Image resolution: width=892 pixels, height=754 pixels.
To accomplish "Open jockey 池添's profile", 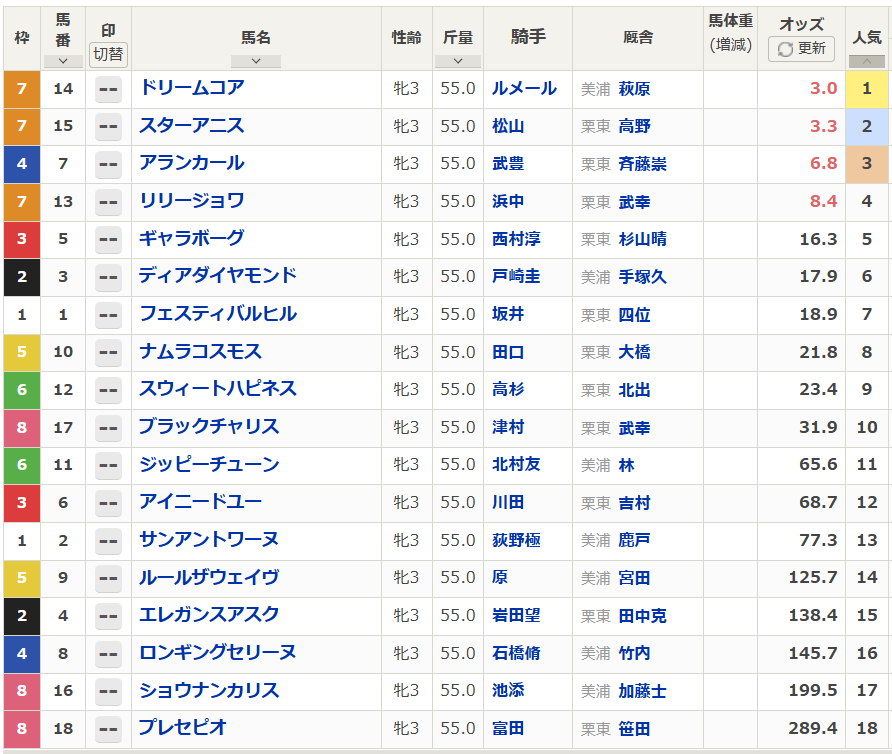I will (508, 690).
